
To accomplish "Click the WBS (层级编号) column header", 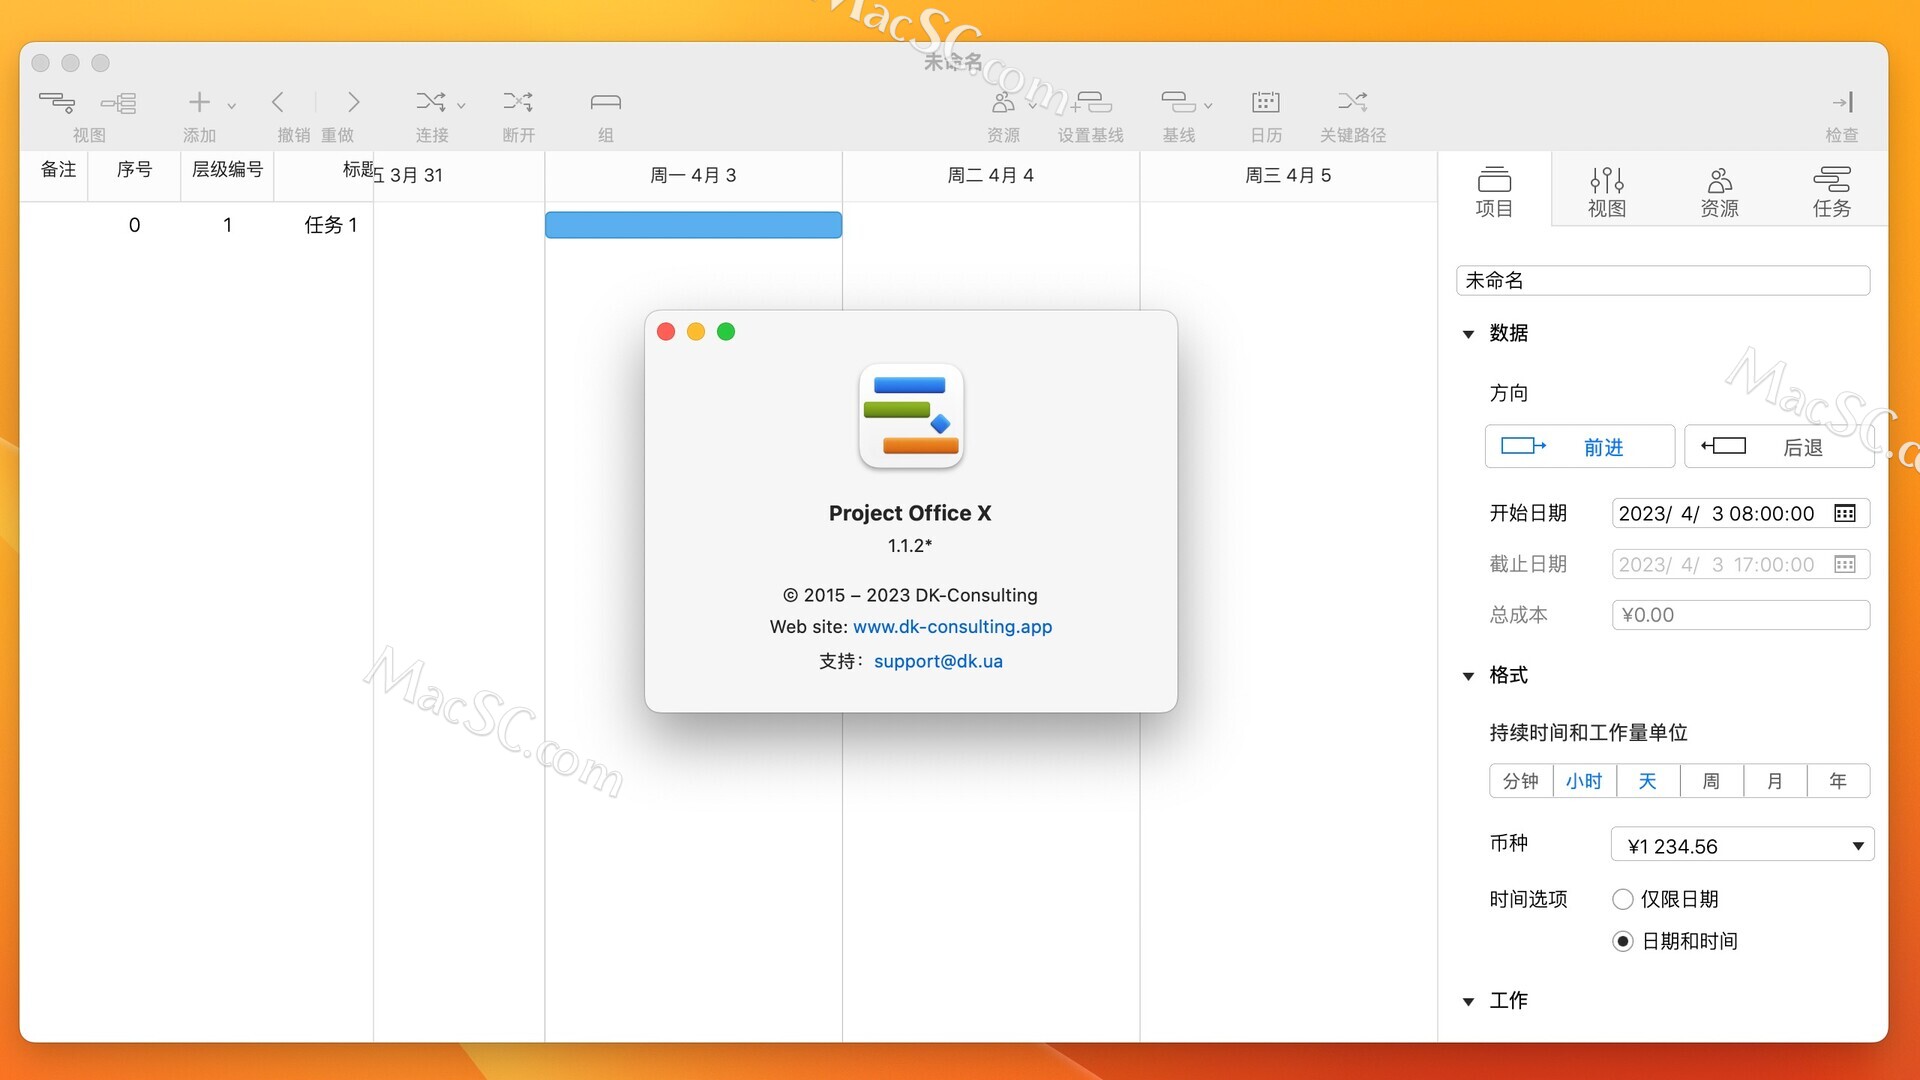I will (227, 170).
